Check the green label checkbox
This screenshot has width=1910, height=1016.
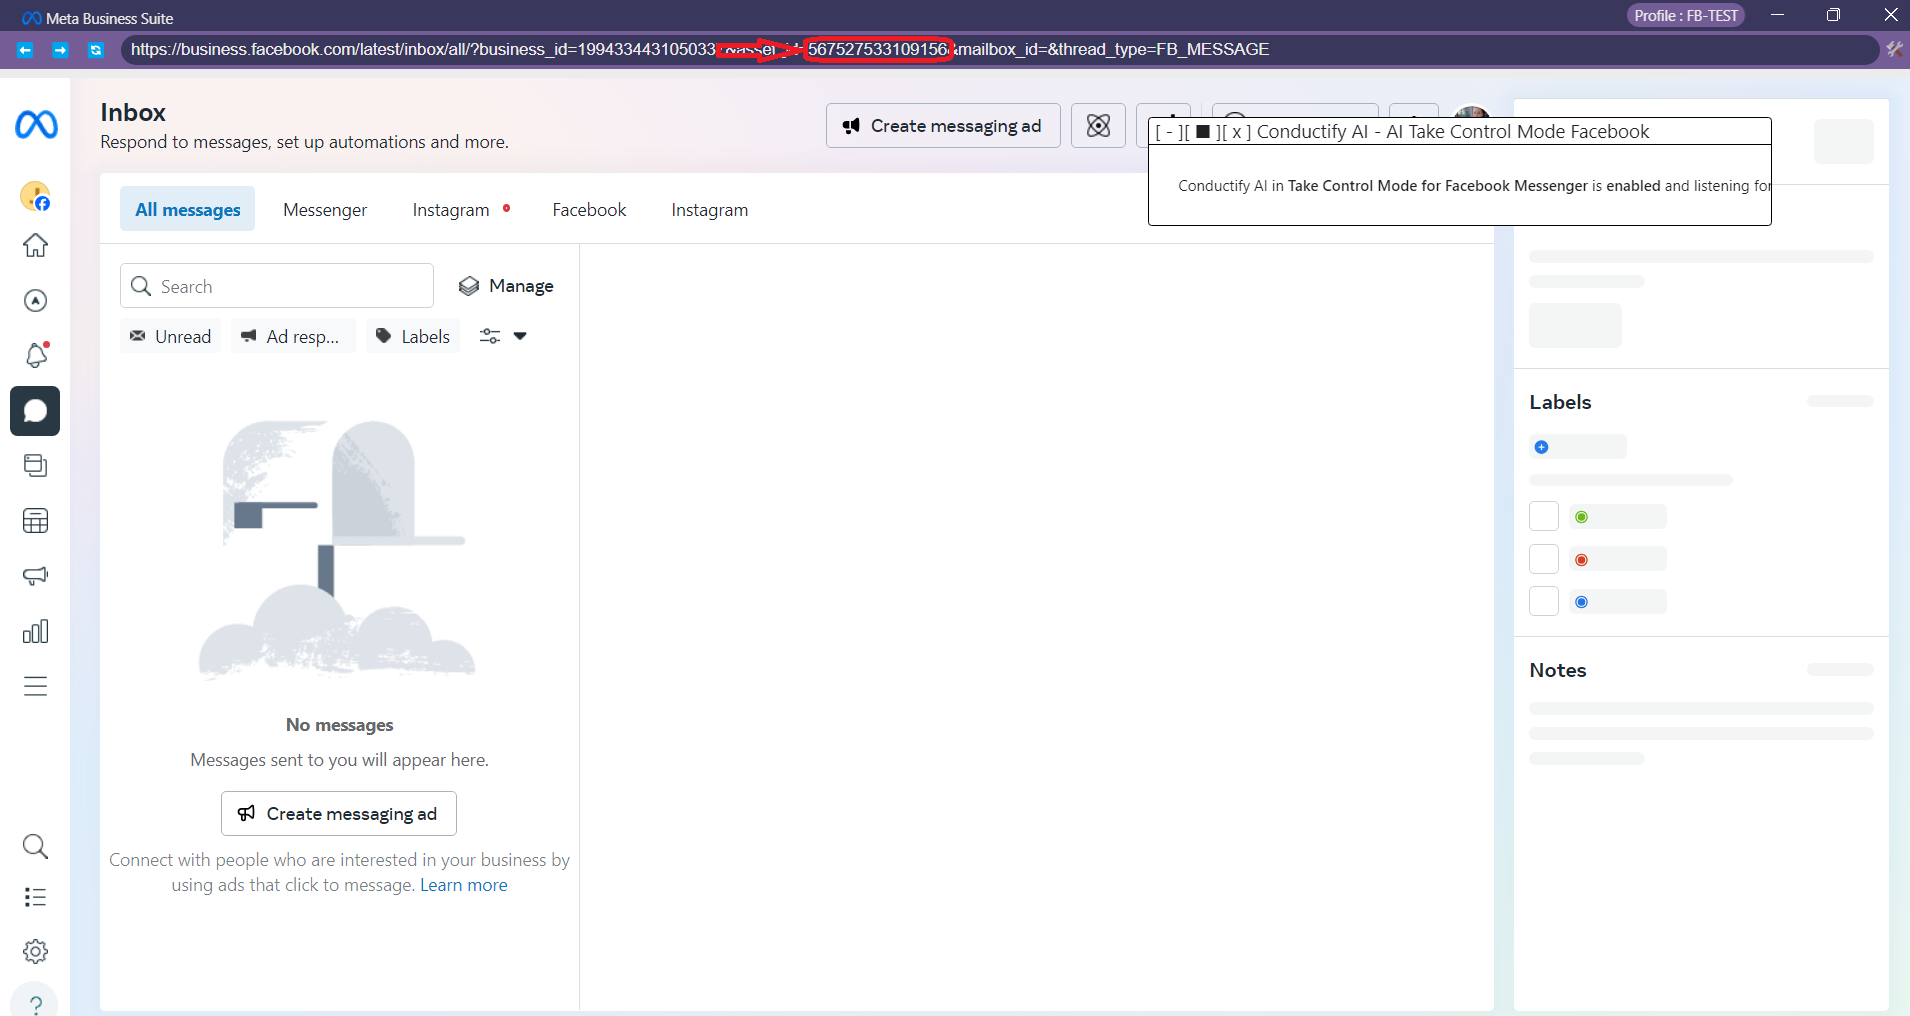point(1543,516)
